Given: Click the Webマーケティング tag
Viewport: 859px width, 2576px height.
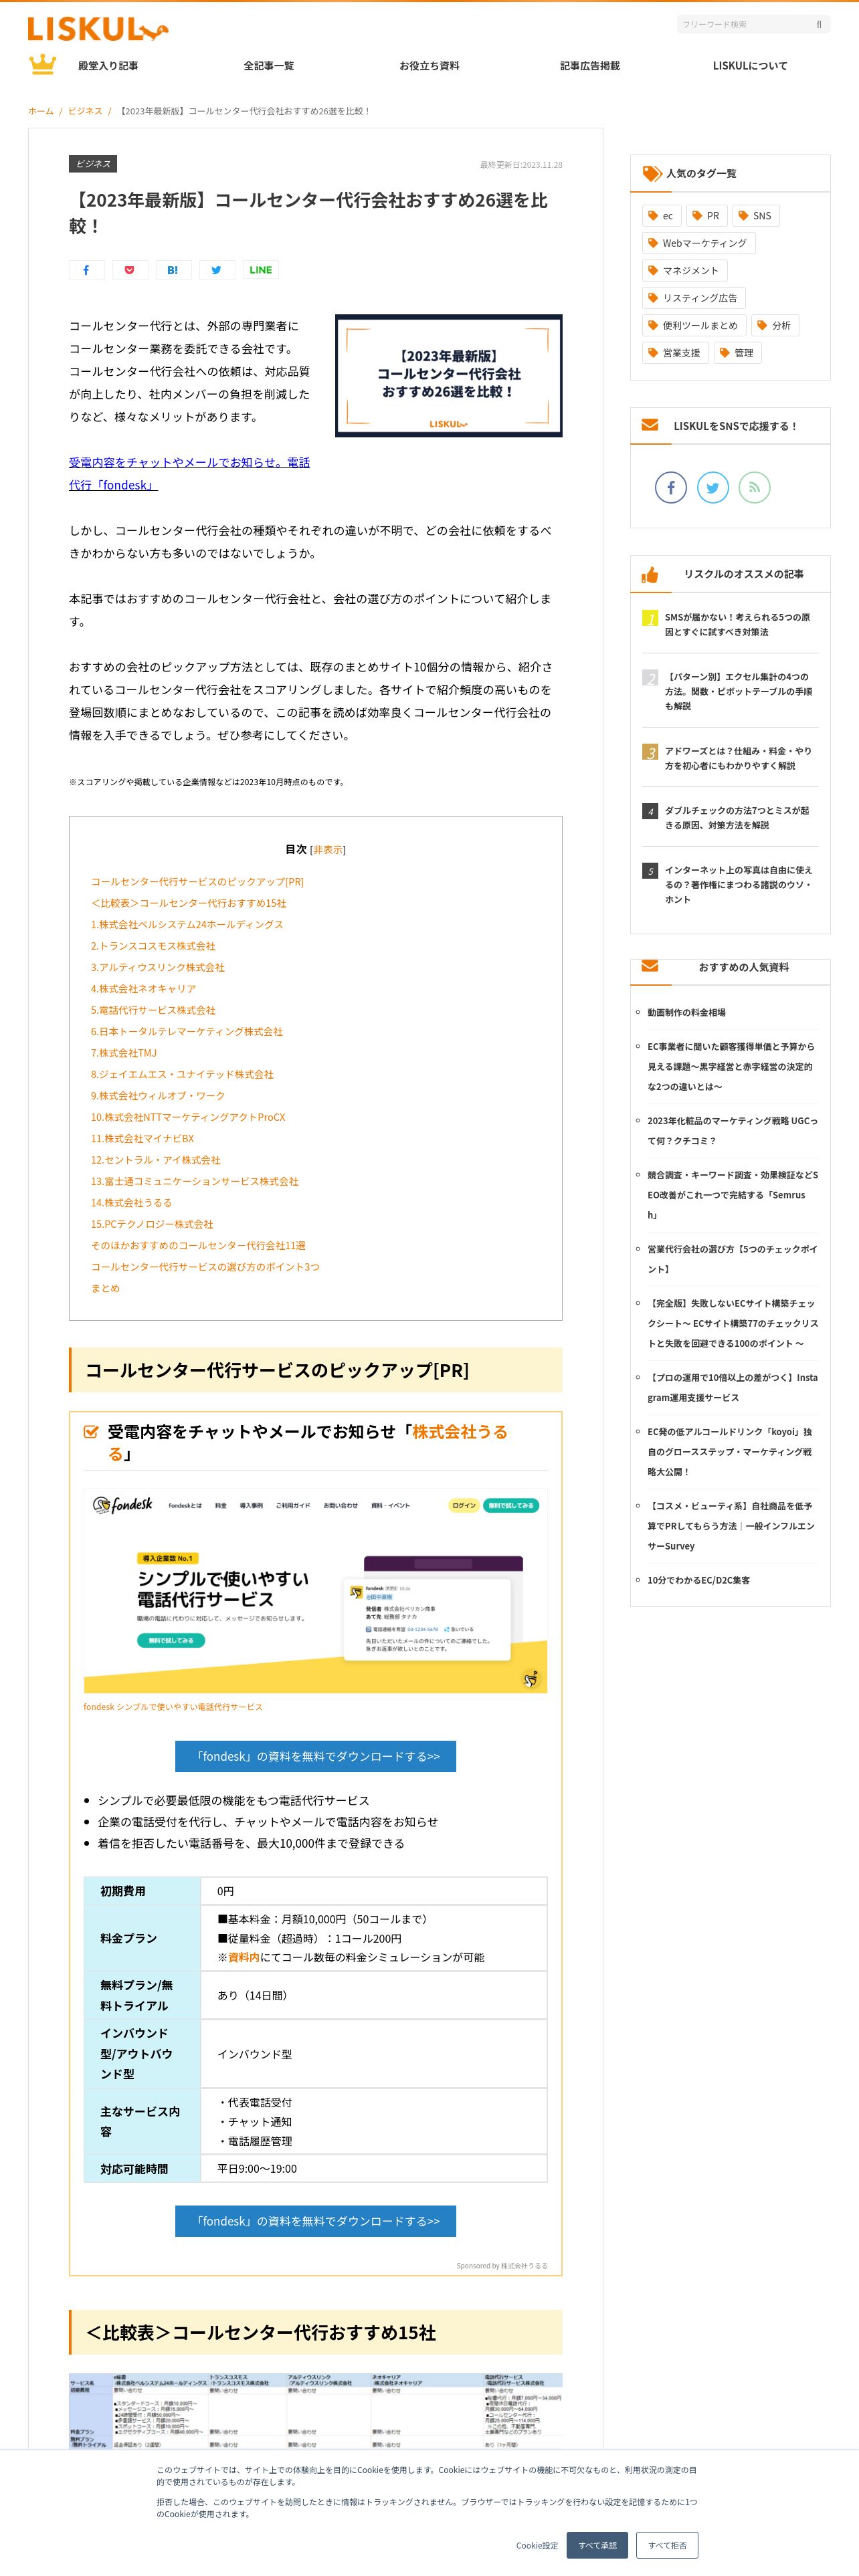Looking at the screenshot, I should 699,243.
